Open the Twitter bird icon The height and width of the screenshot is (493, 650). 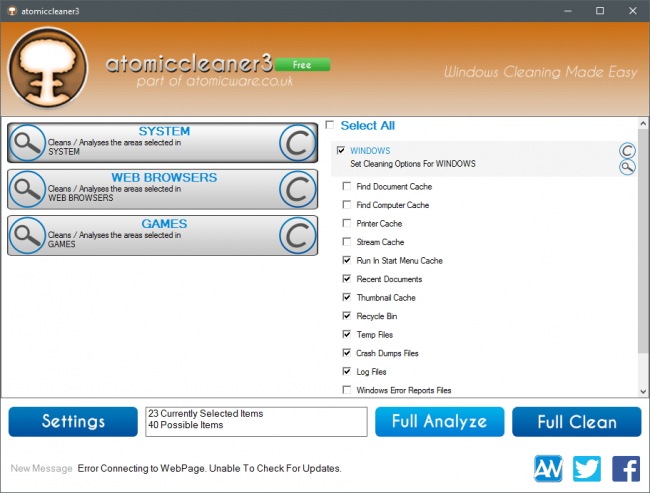pos(587,469)
